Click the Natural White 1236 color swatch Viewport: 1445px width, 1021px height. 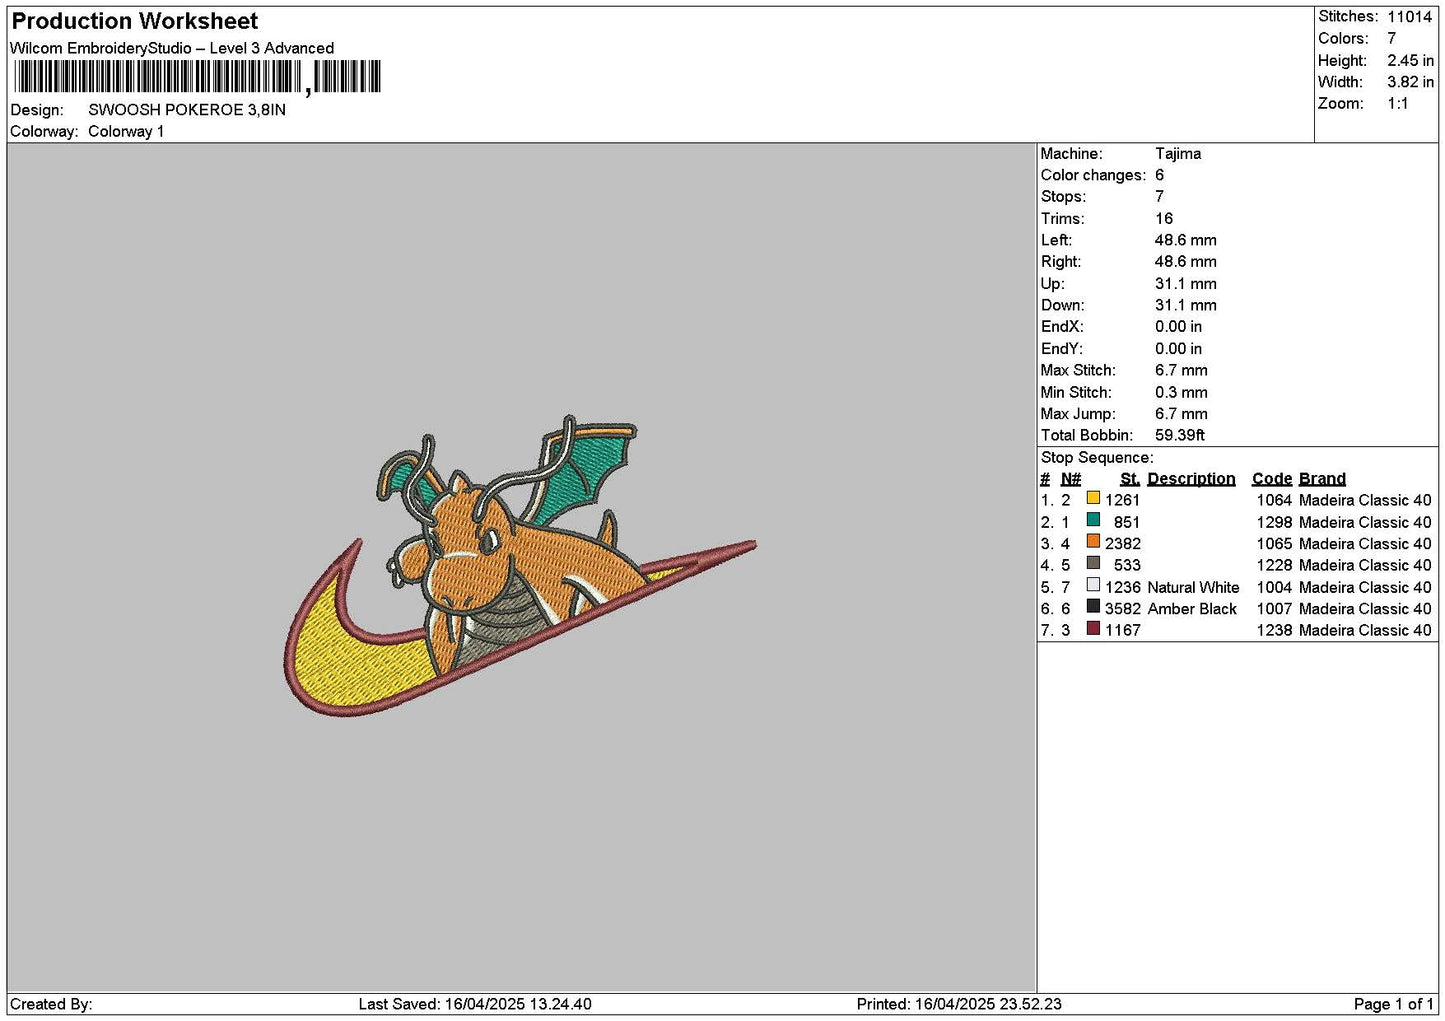click(x=1093, y=585)
